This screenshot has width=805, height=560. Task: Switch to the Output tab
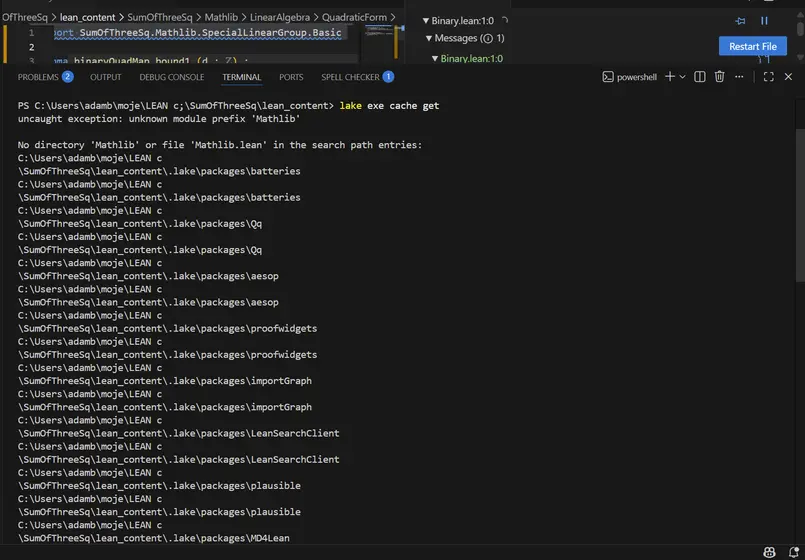105,77
